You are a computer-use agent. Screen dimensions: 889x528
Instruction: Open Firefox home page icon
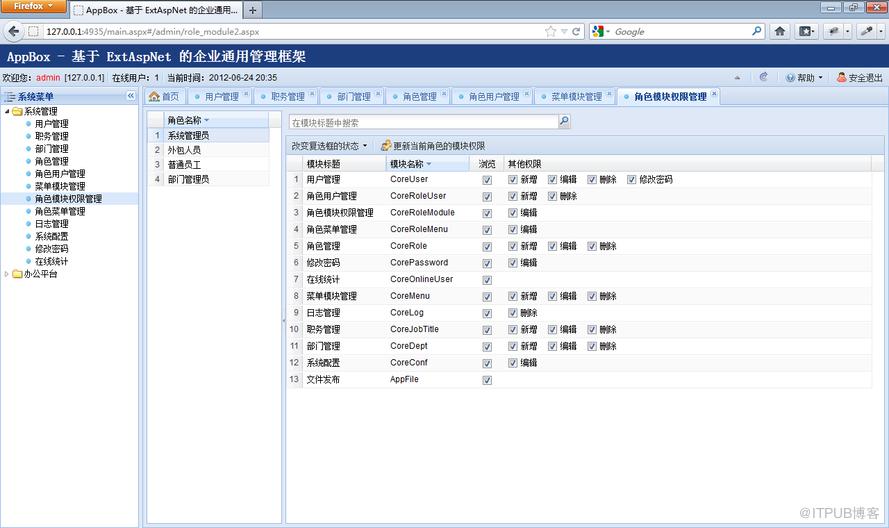[780, 31]
